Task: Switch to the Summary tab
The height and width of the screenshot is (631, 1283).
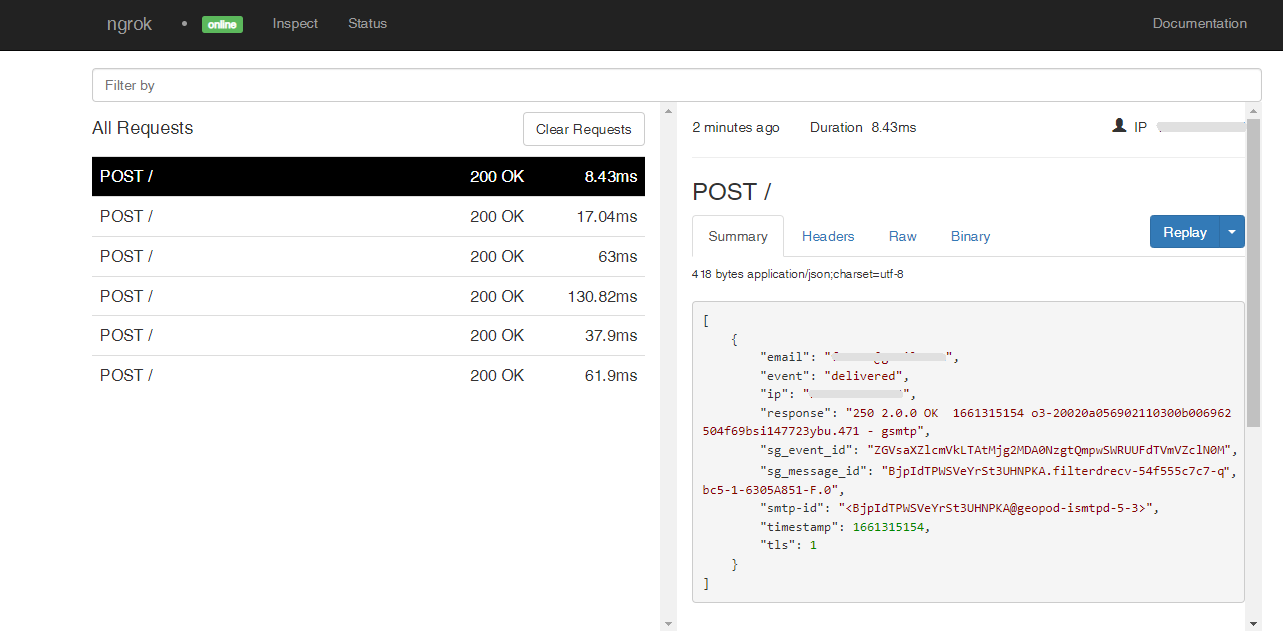Action: [x=738, y=236]
